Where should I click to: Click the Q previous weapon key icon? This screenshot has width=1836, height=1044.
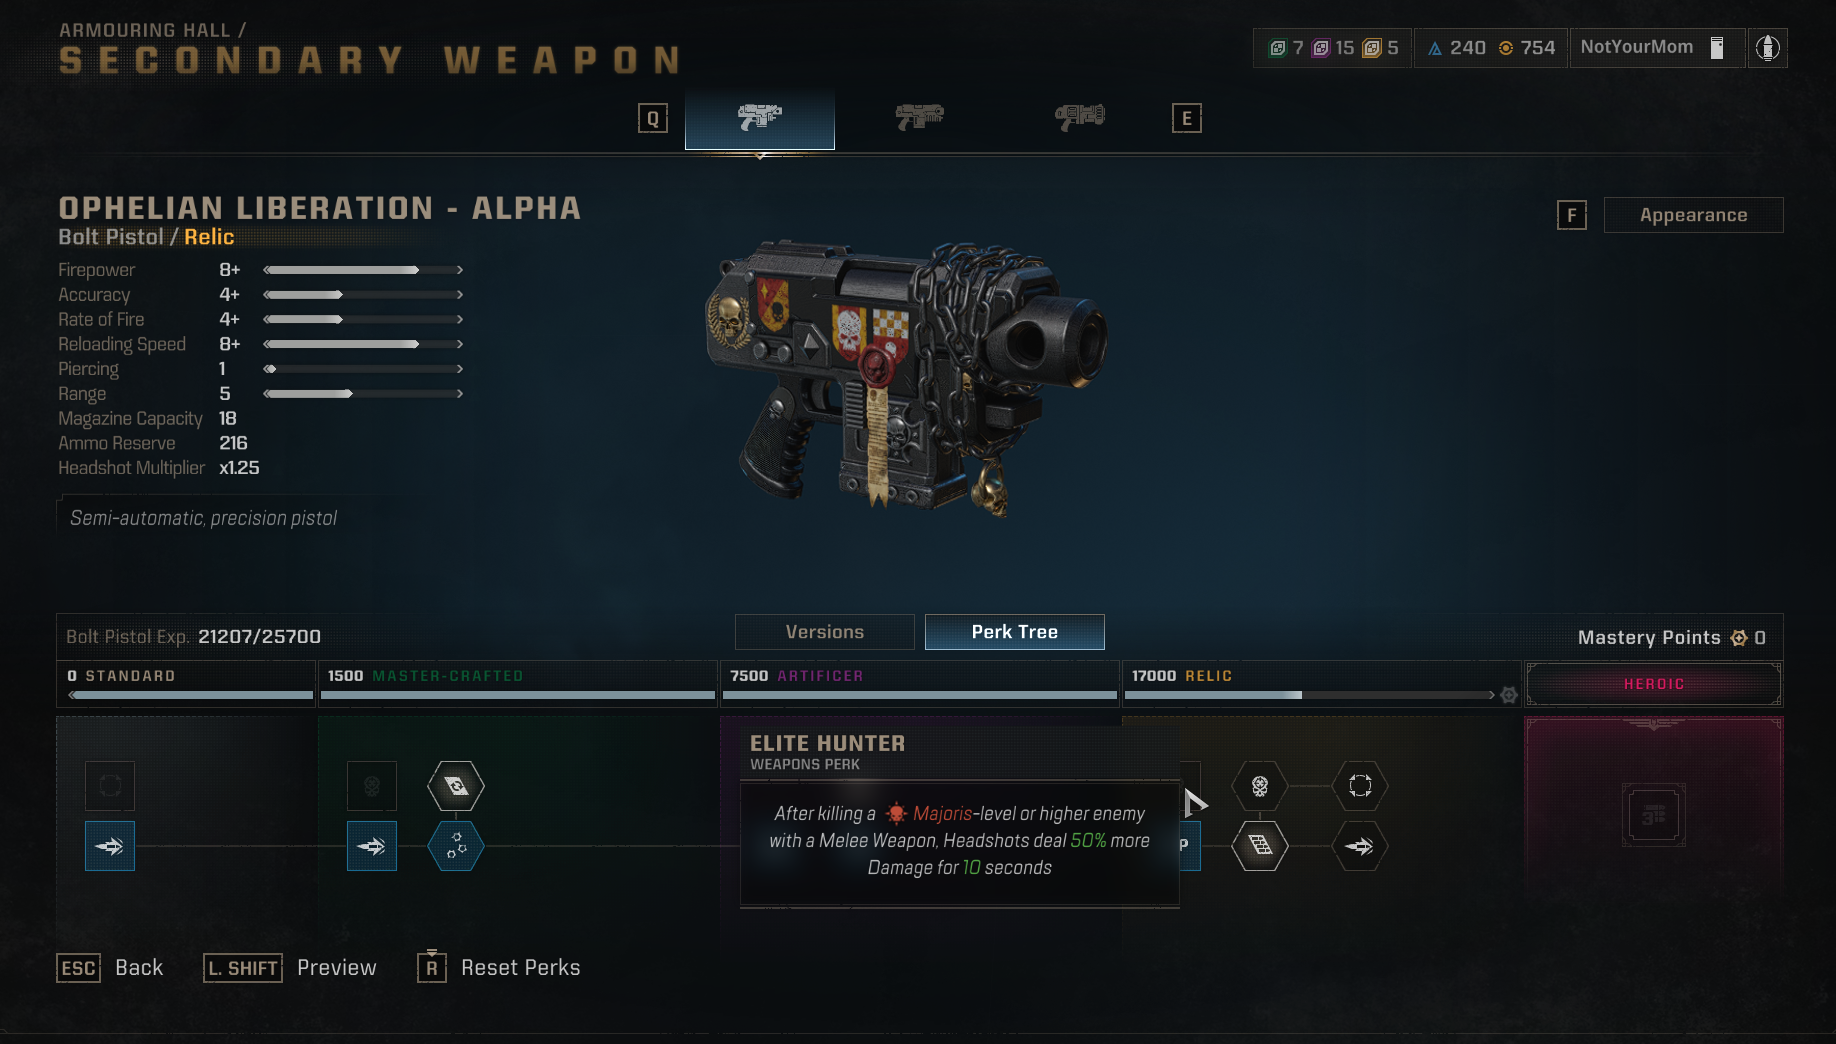pyautogui.click(x=653, y=119)
